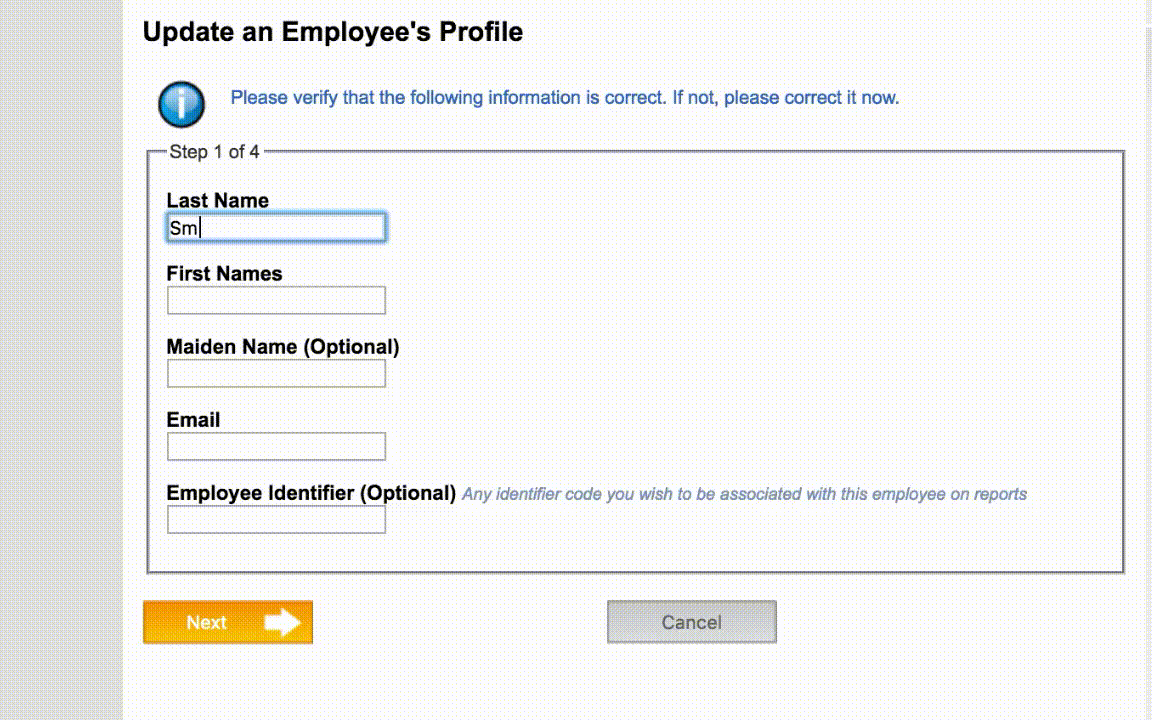Click the Step 1 of 4 legend
Image resolution: width=1152 pixels, height=720 pixels.
coord(214,152)
